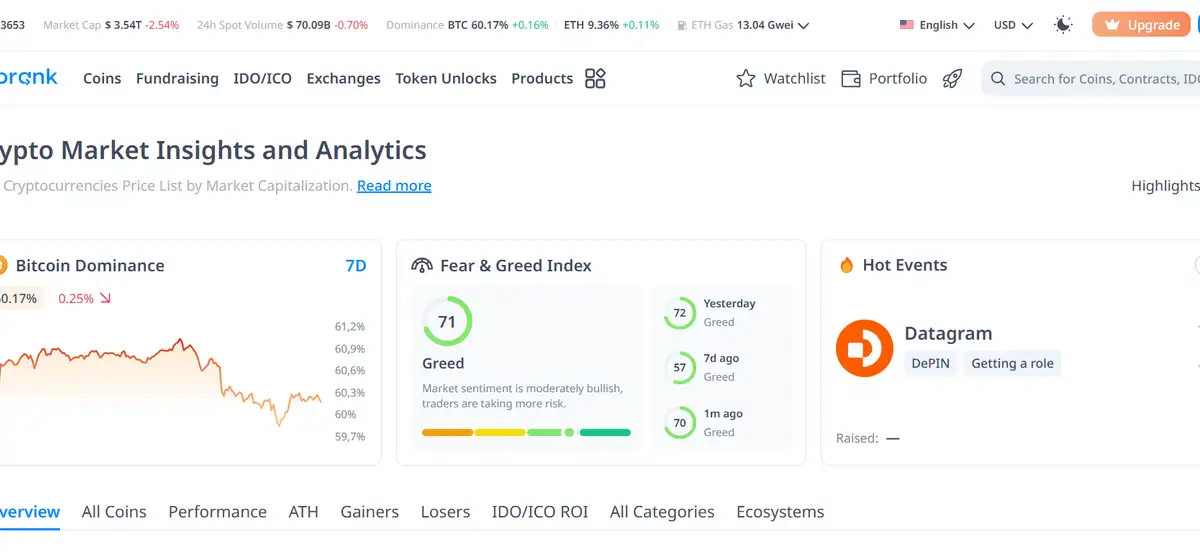Click the Hot Events heading

pyautogui.click(x=905, y=265)
